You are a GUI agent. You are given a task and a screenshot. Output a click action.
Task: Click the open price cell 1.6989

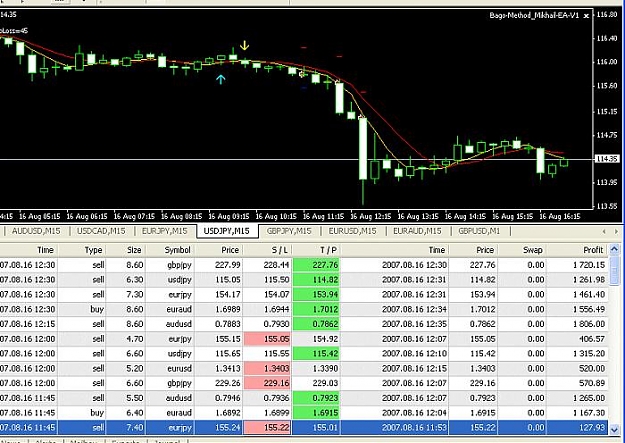[228, 309]
